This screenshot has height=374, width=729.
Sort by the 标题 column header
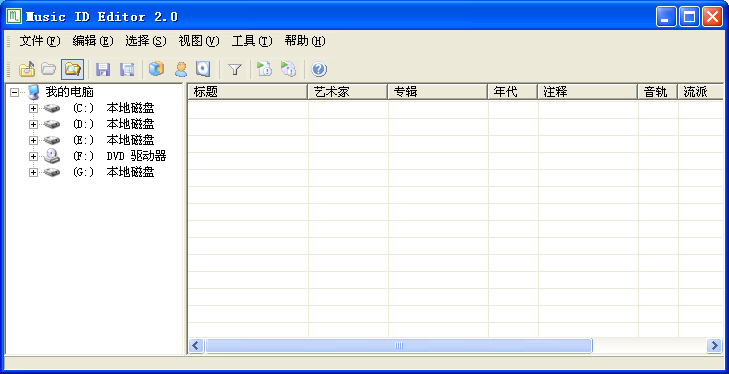[248, 92]
